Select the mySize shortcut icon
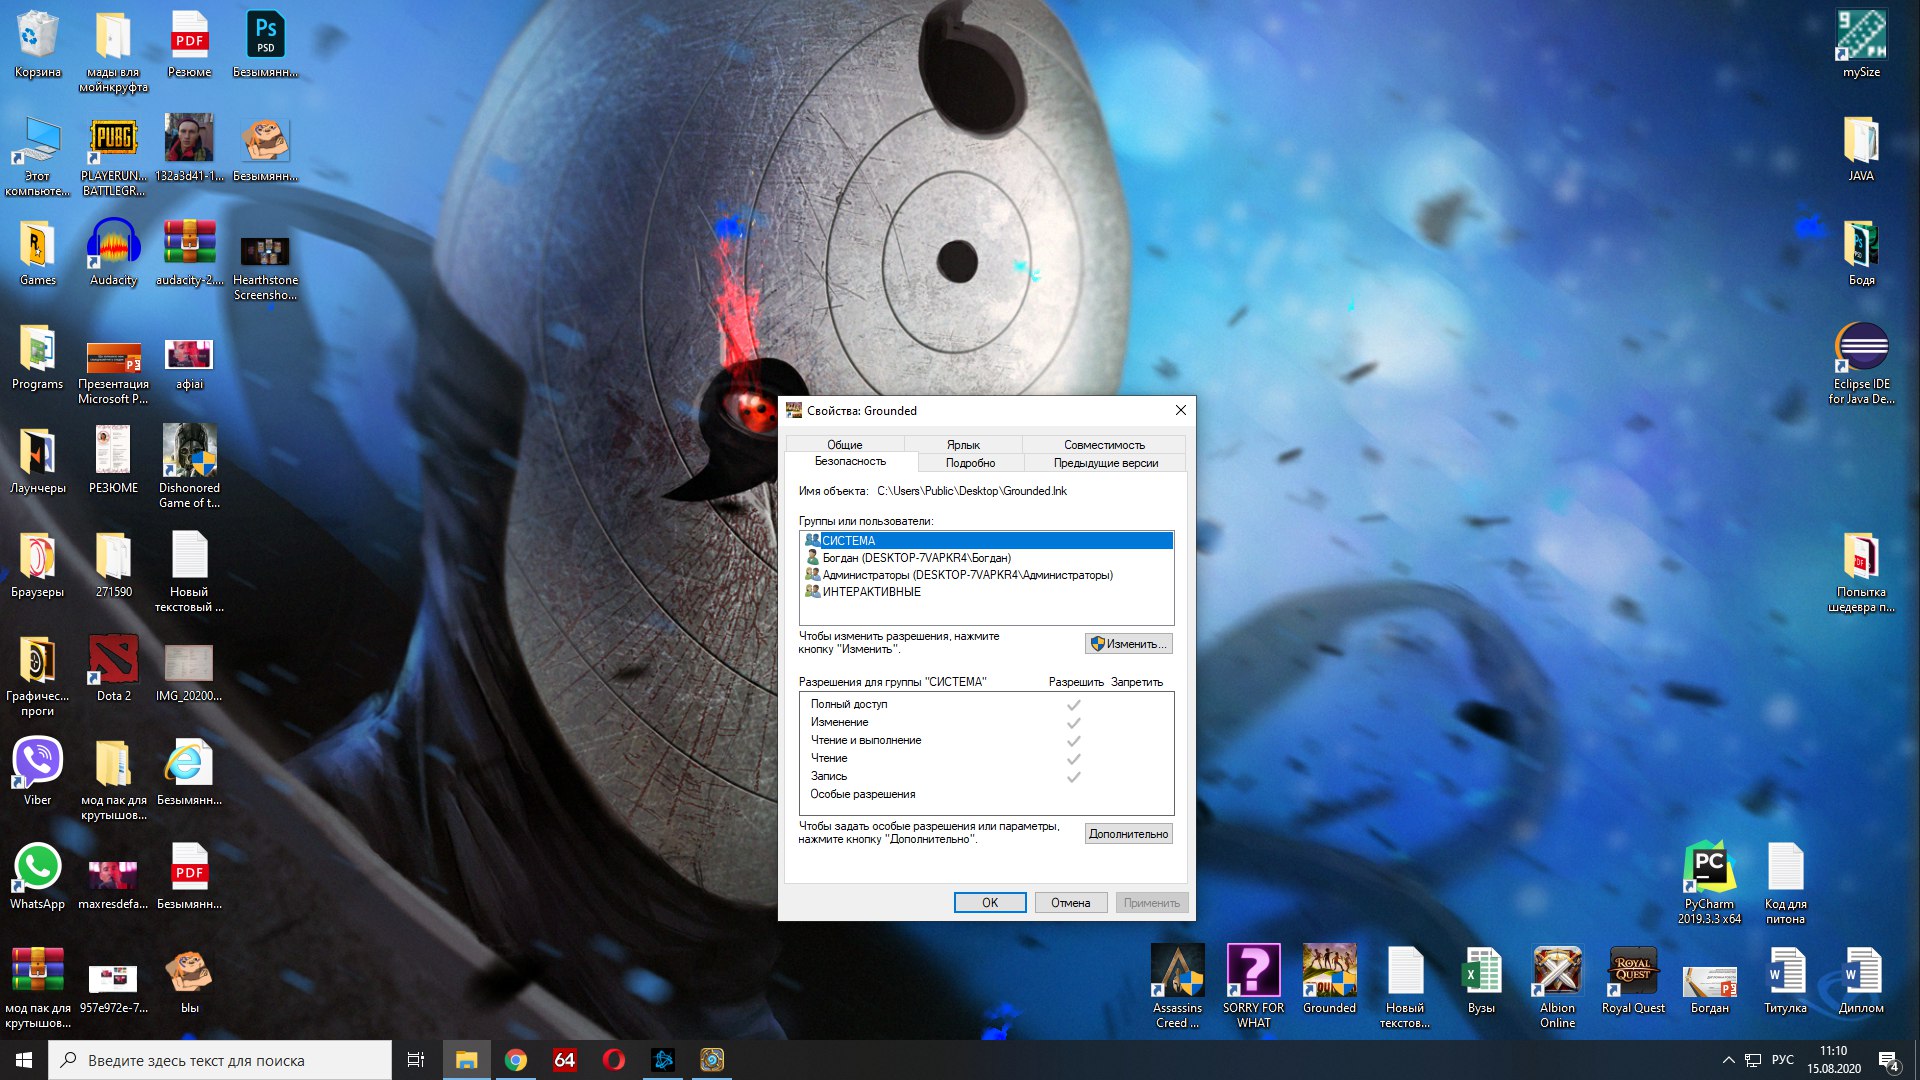 tap(1861, 45)
